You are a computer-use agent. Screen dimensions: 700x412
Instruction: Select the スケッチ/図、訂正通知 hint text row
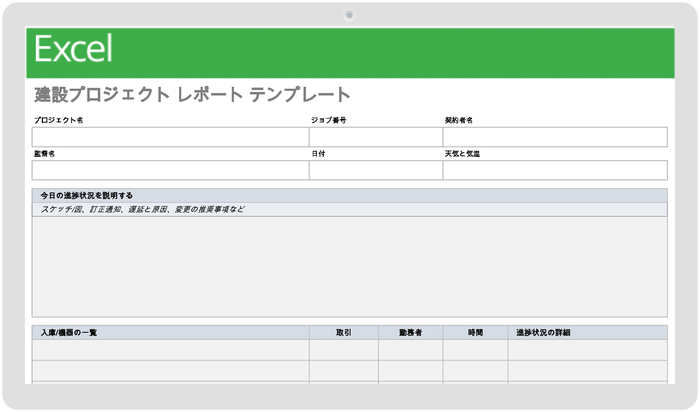[350, 210]
